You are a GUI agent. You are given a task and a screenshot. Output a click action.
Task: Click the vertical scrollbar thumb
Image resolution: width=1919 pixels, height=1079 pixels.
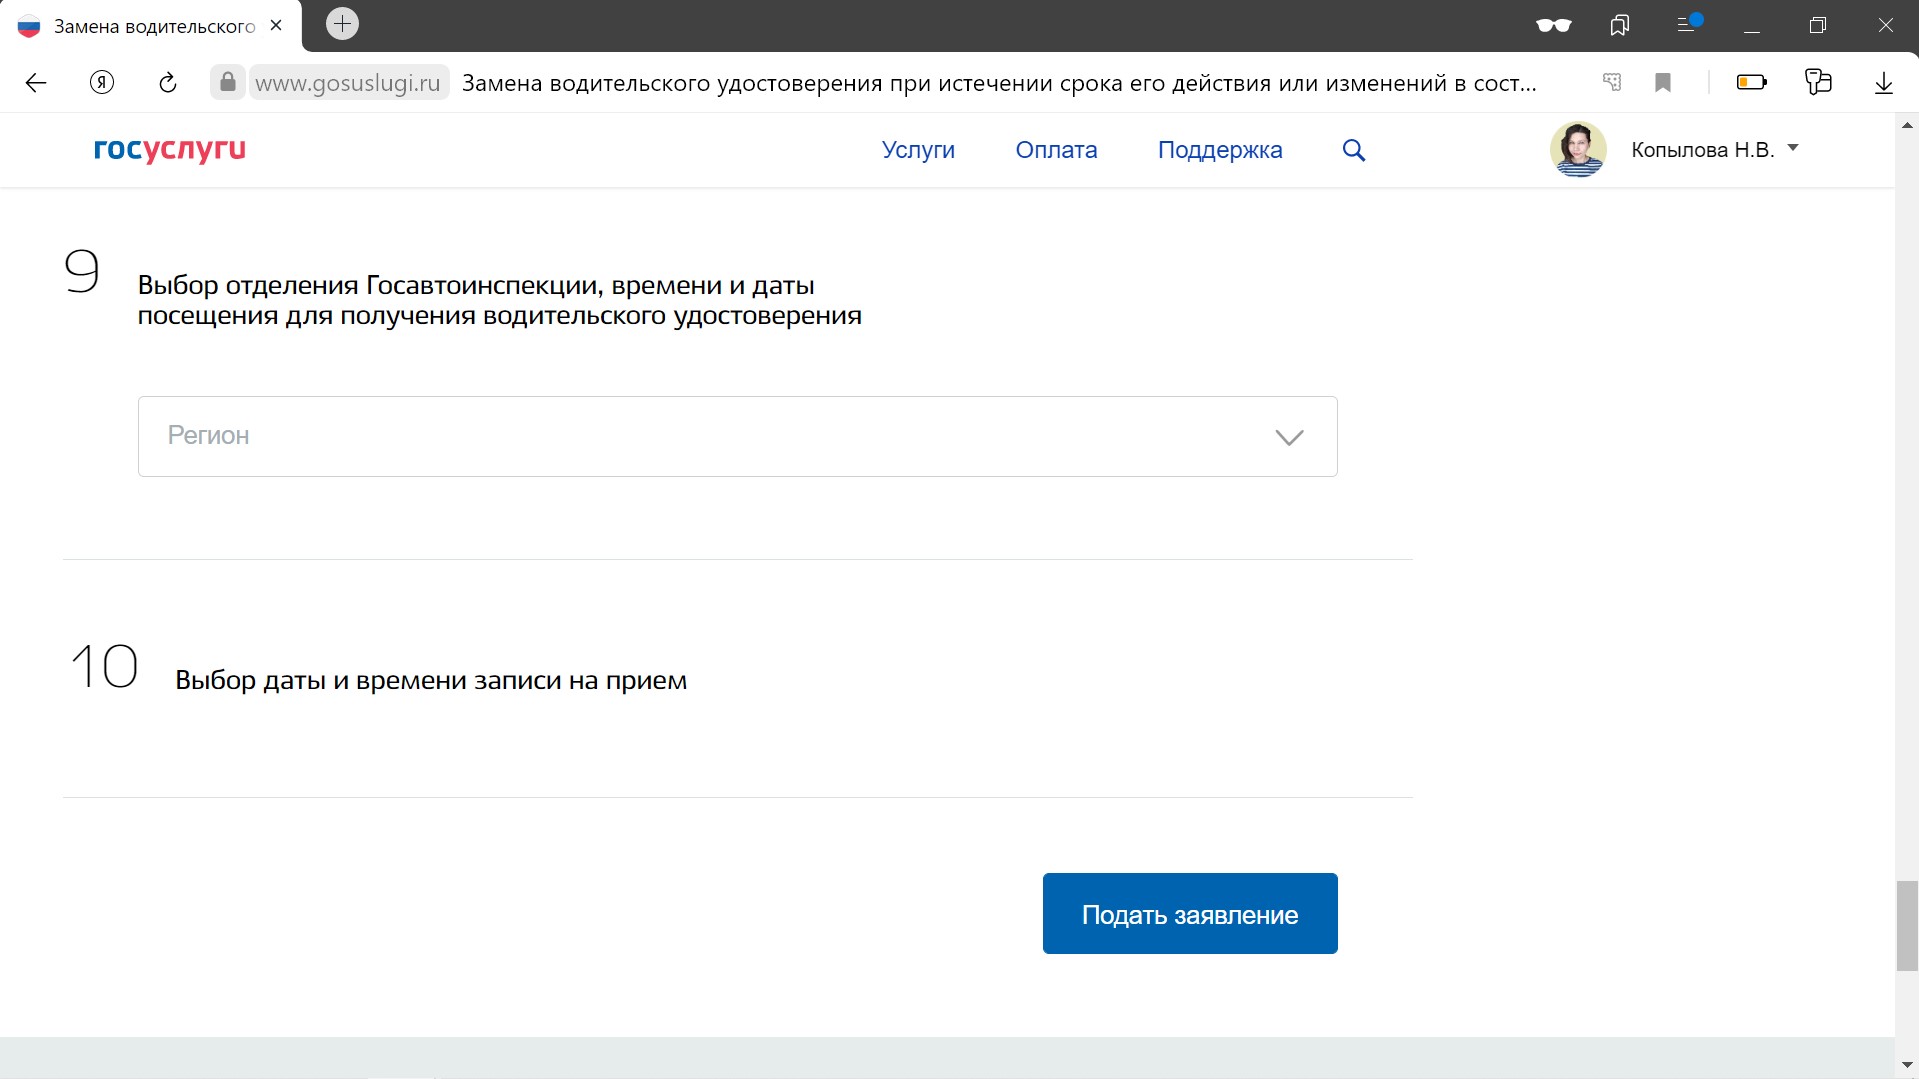coord(1906,925)
